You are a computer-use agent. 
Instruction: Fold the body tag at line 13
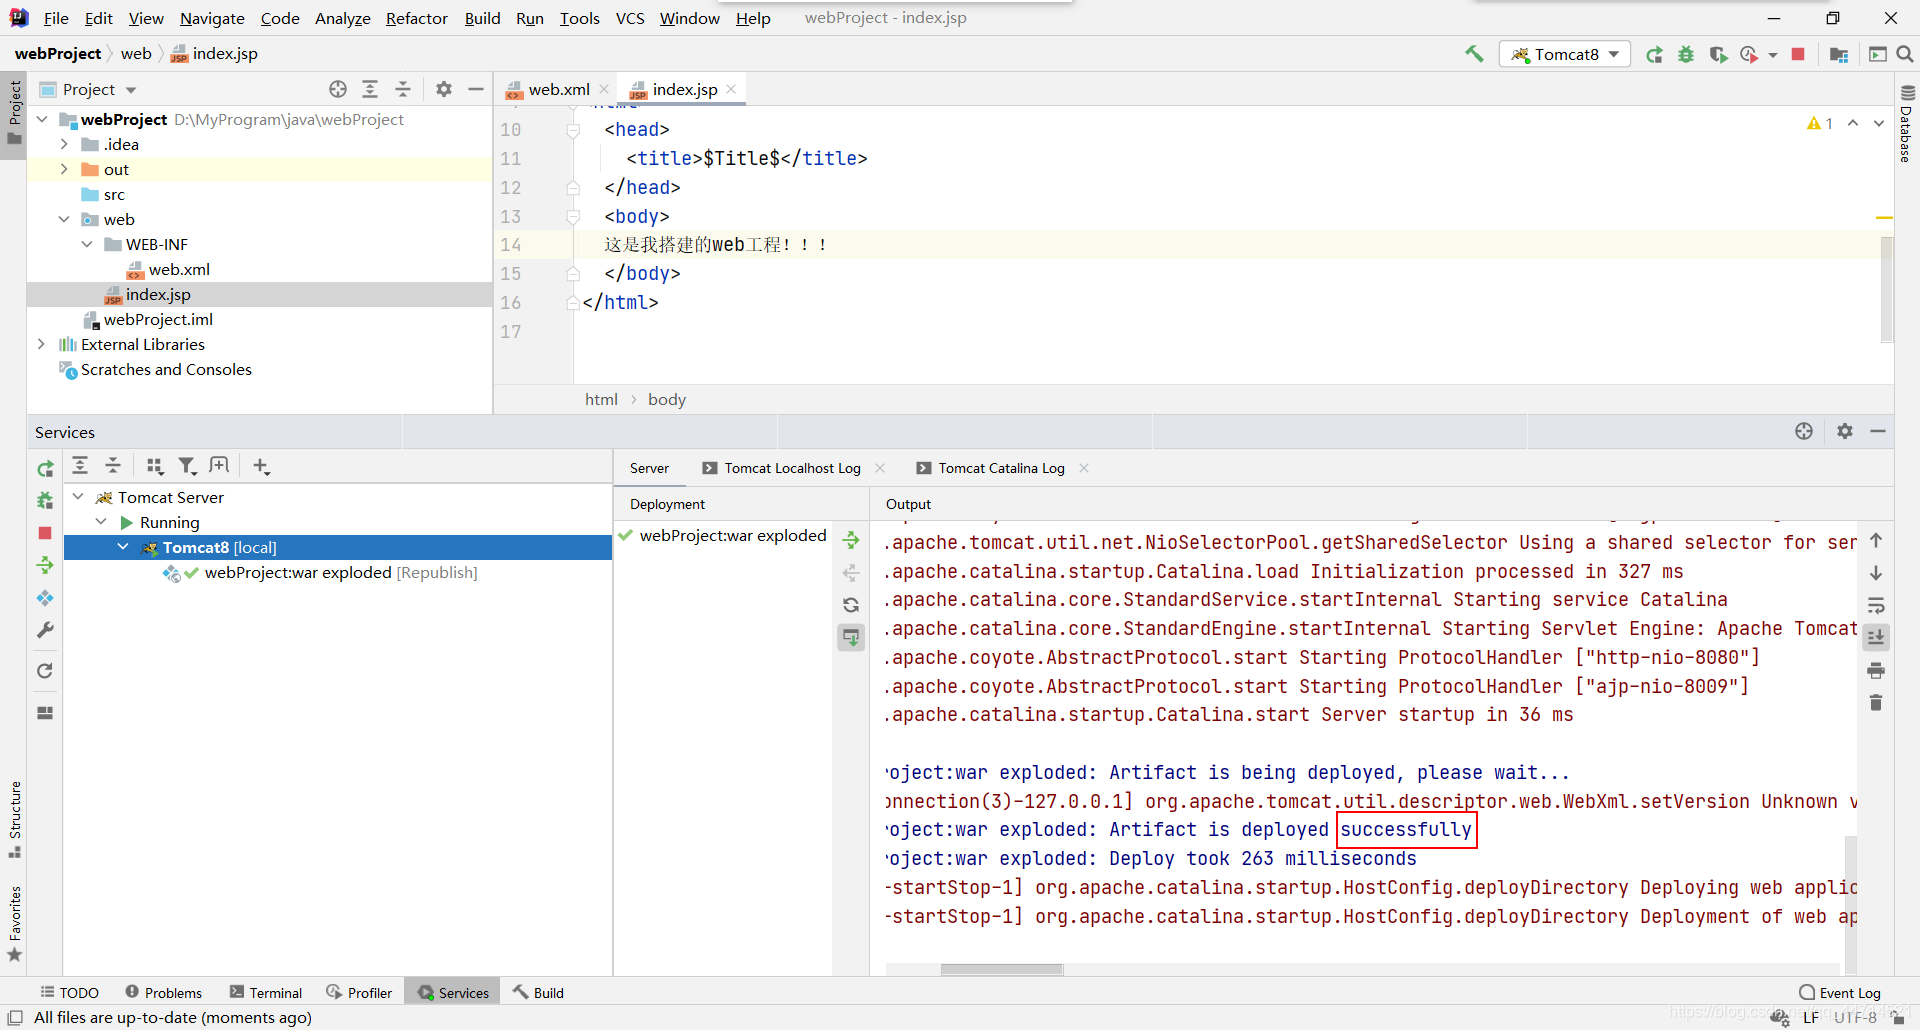pos(573,217)
